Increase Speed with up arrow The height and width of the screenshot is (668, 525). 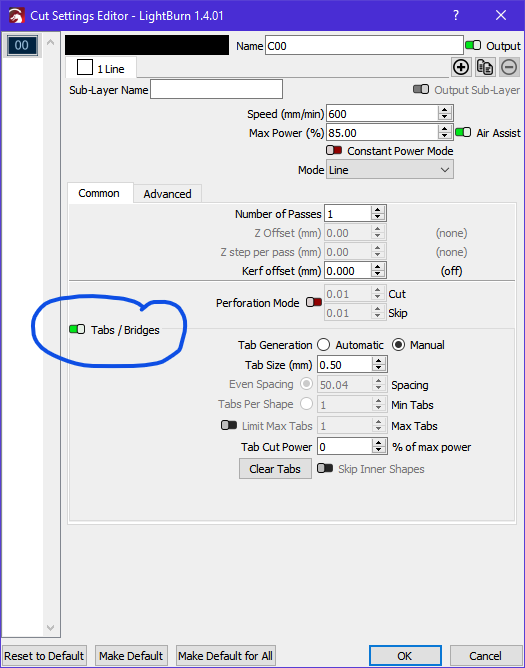pos(444,110)
